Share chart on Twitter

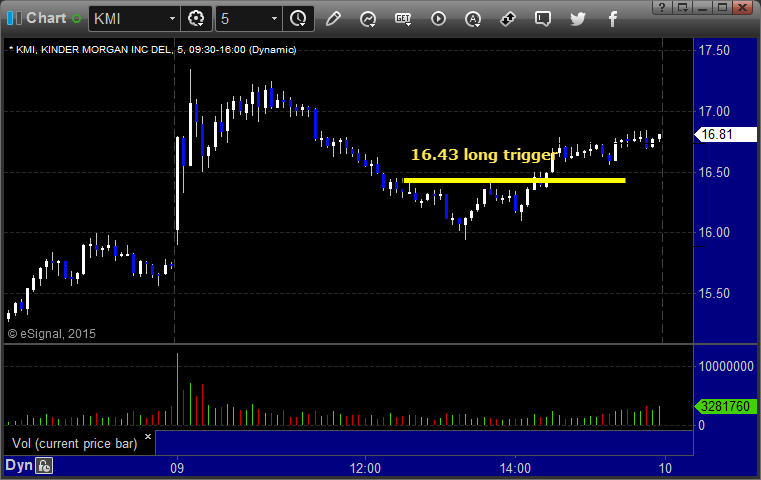click(x=578, y=19)
